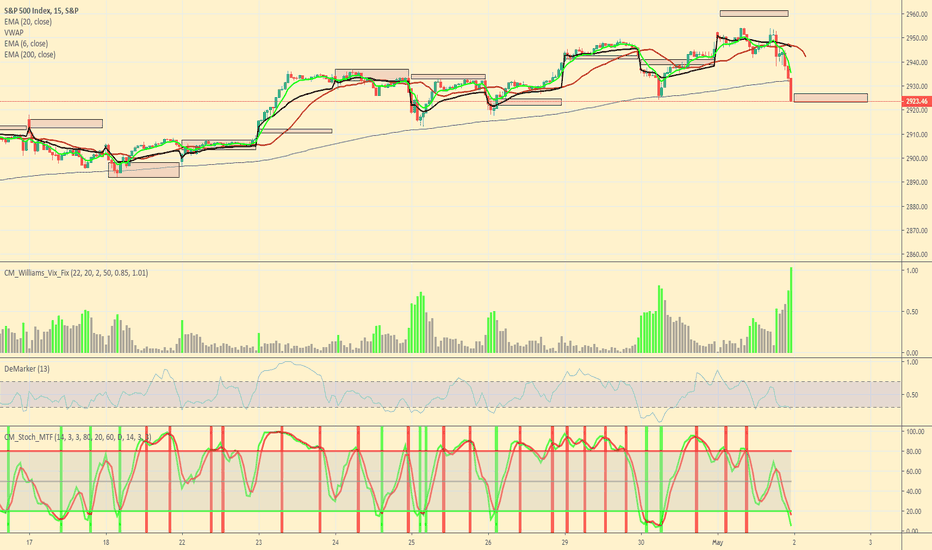This screenshot has height=550, width=932.
Task: Click date 25 on the time axis
Action: coord(411,542)
